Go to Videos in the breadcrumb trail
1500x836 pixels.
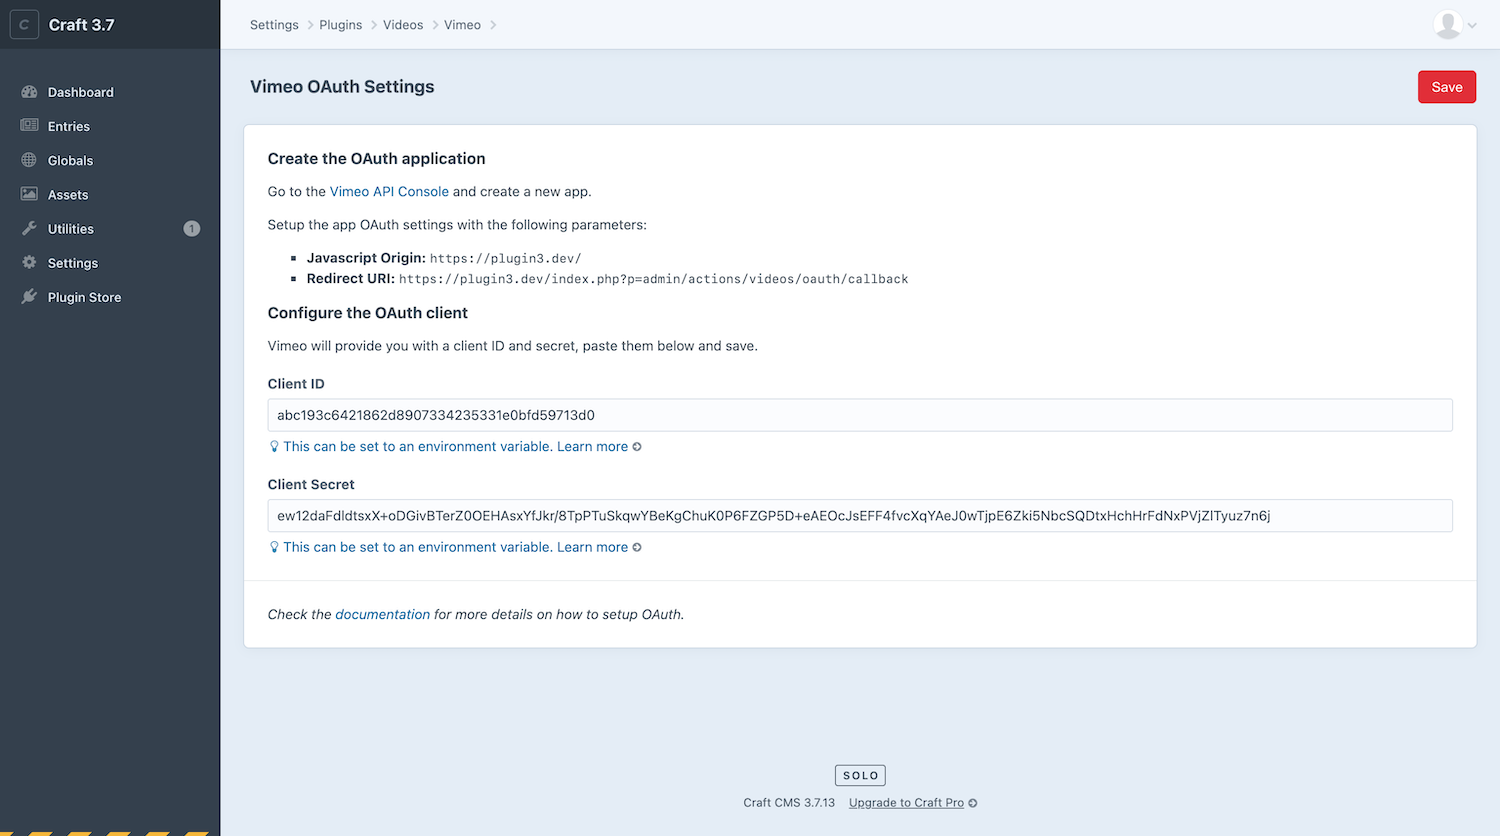pyautogui.click(x=403, y=24)
